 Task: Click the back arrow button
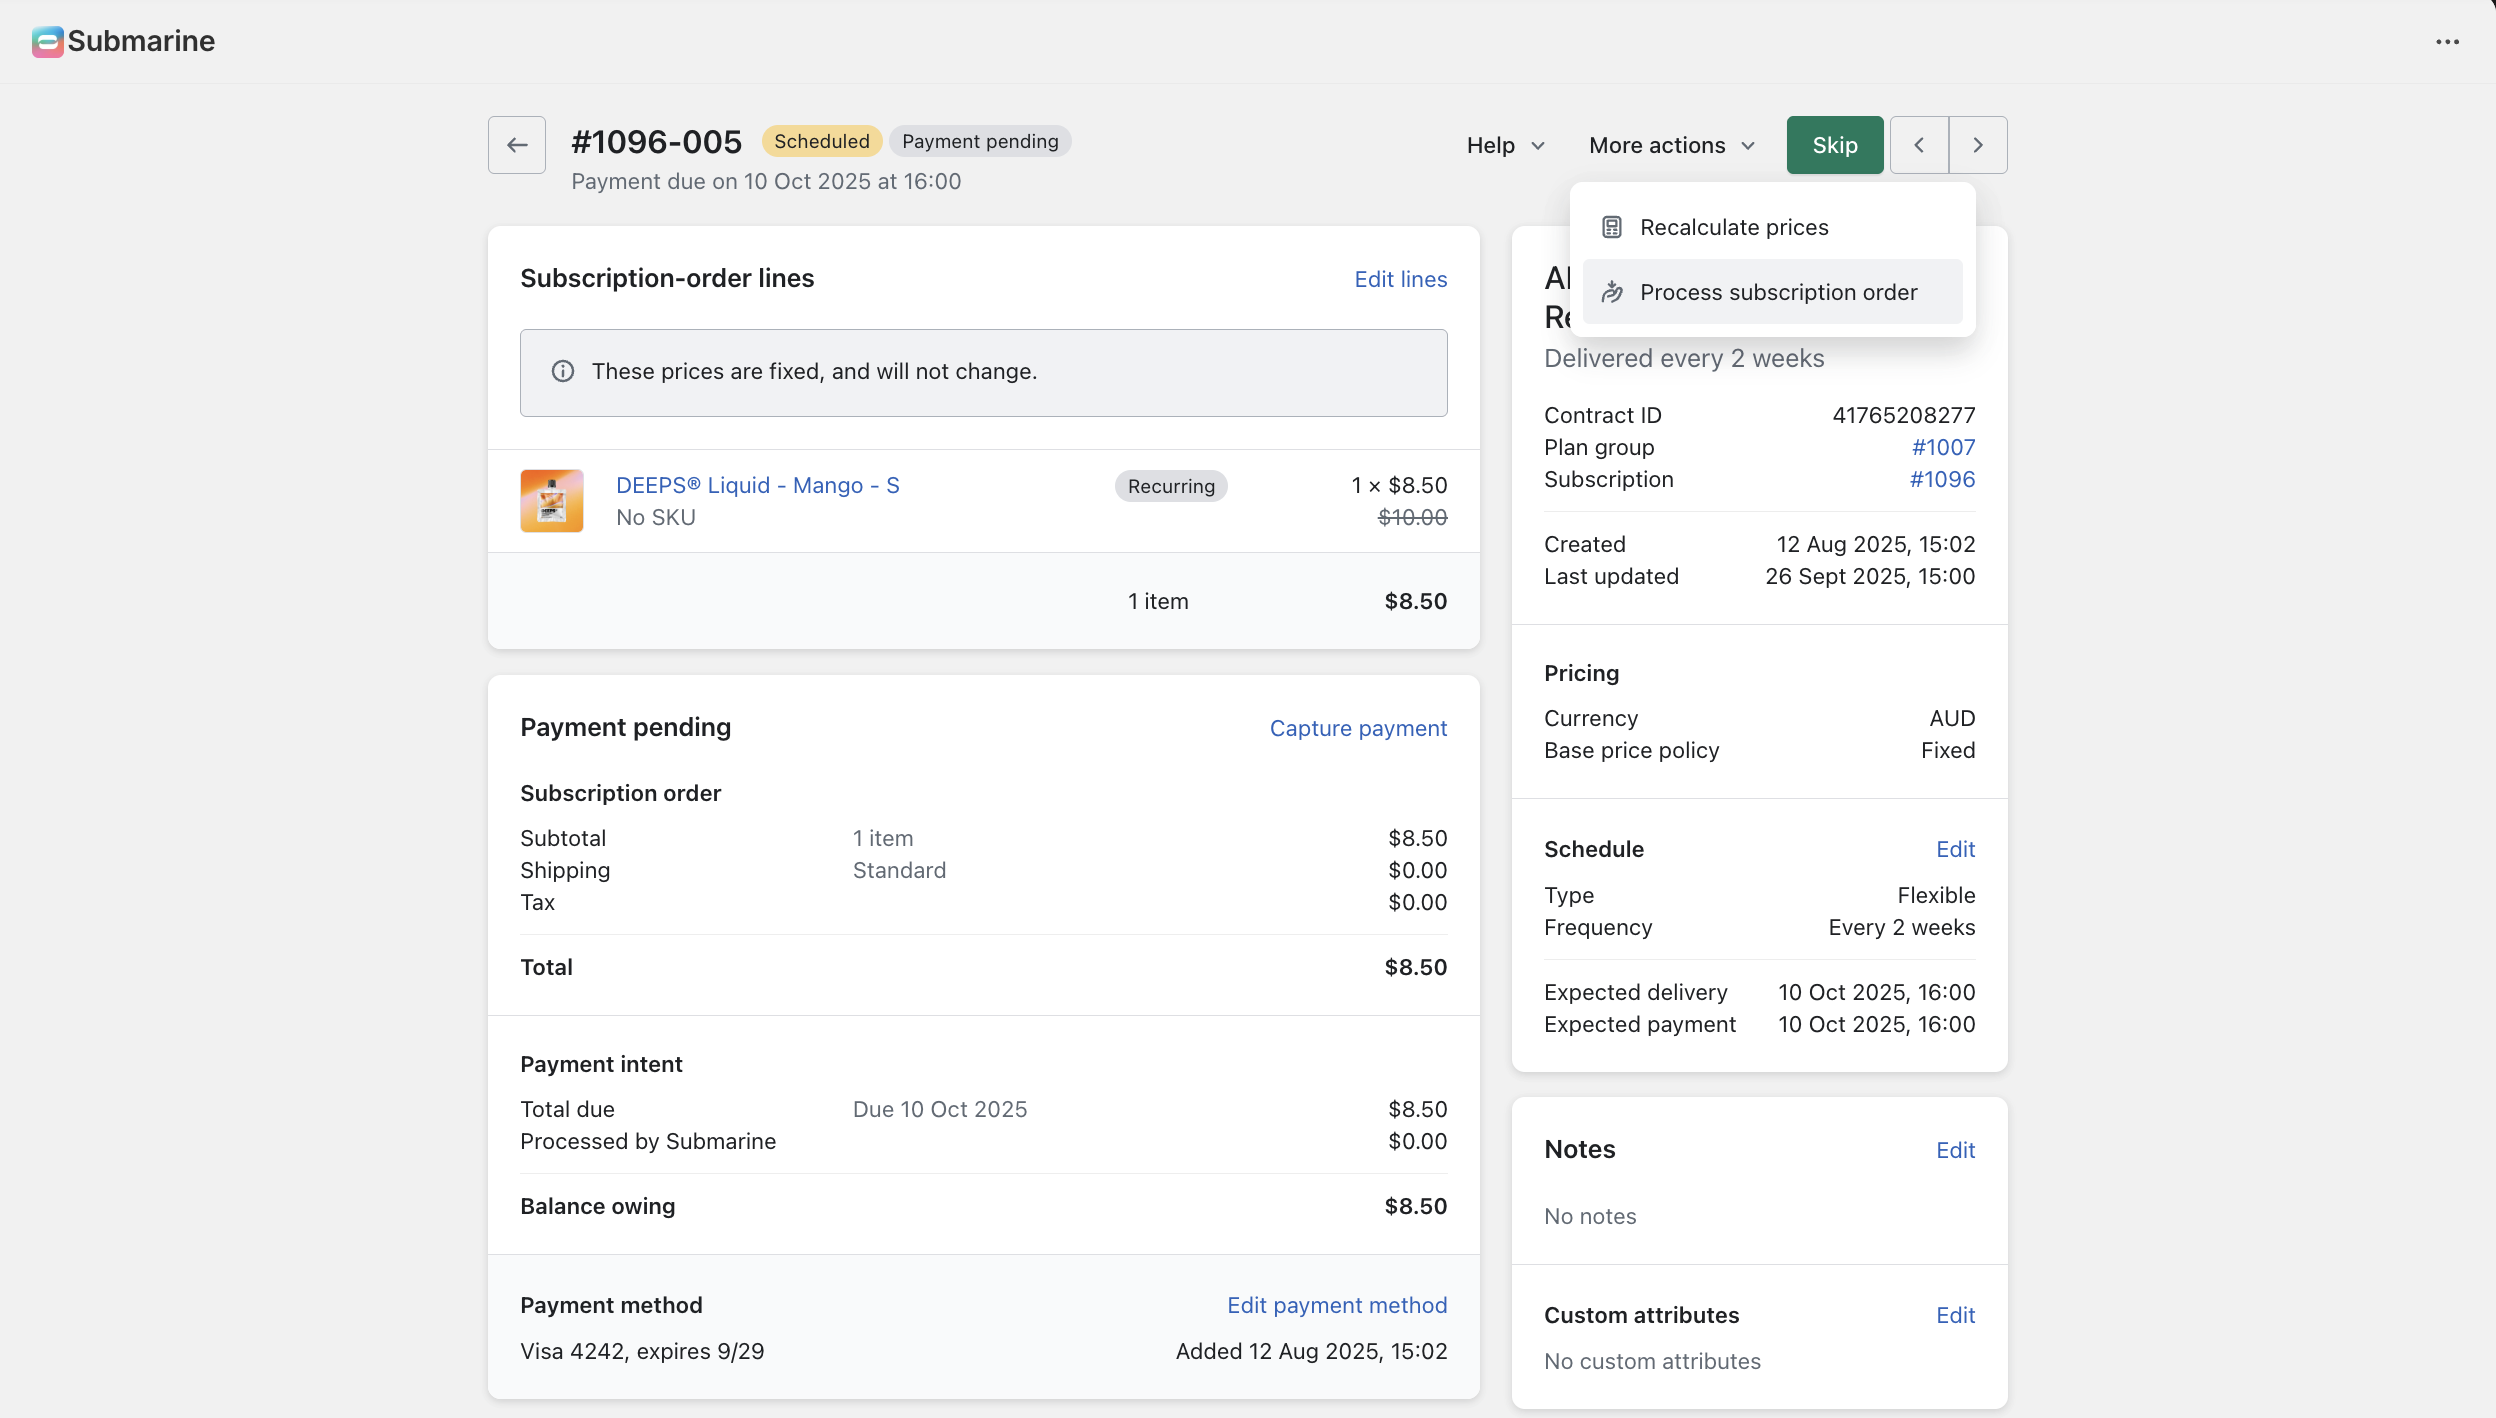(x=516, y=145)
